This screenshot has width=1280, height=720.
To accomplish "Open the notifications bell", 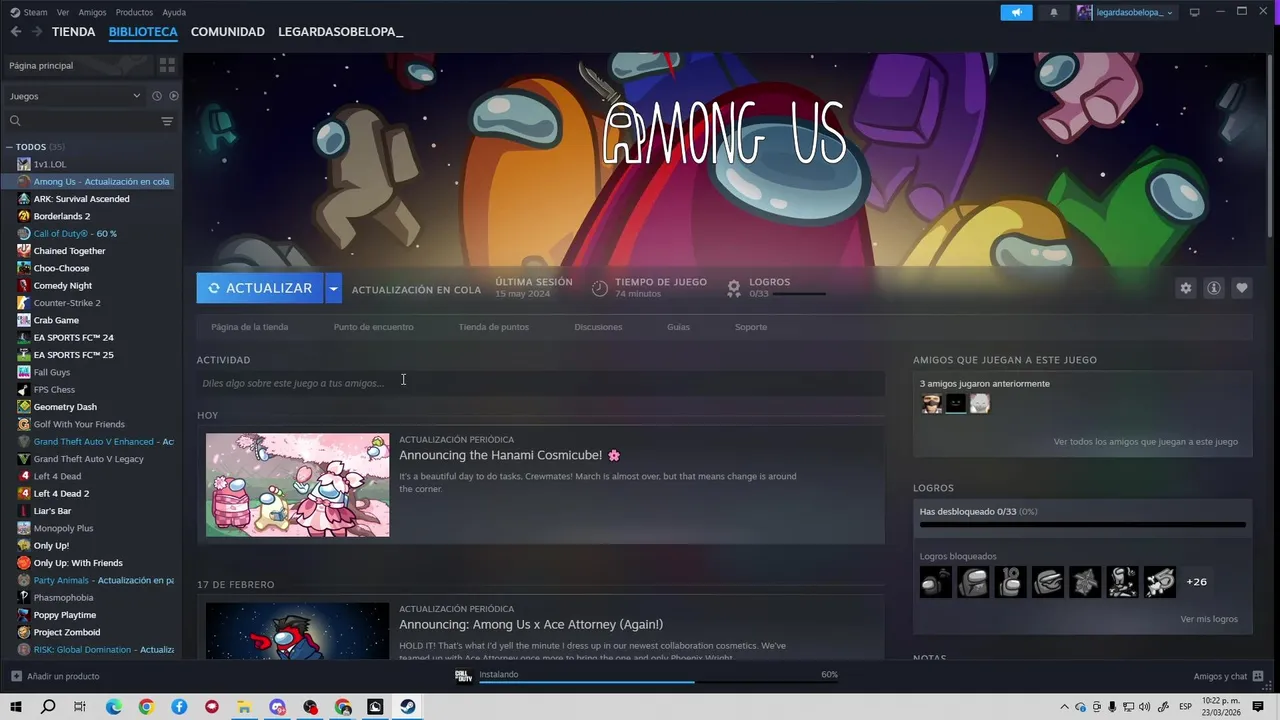I will 1053,12.
